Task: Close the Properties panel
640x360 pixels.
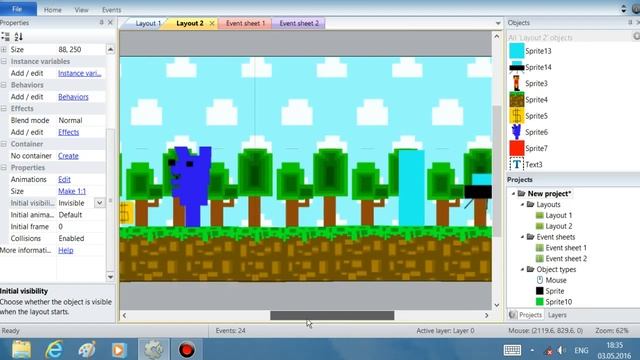Action: (x=110, y=23)
